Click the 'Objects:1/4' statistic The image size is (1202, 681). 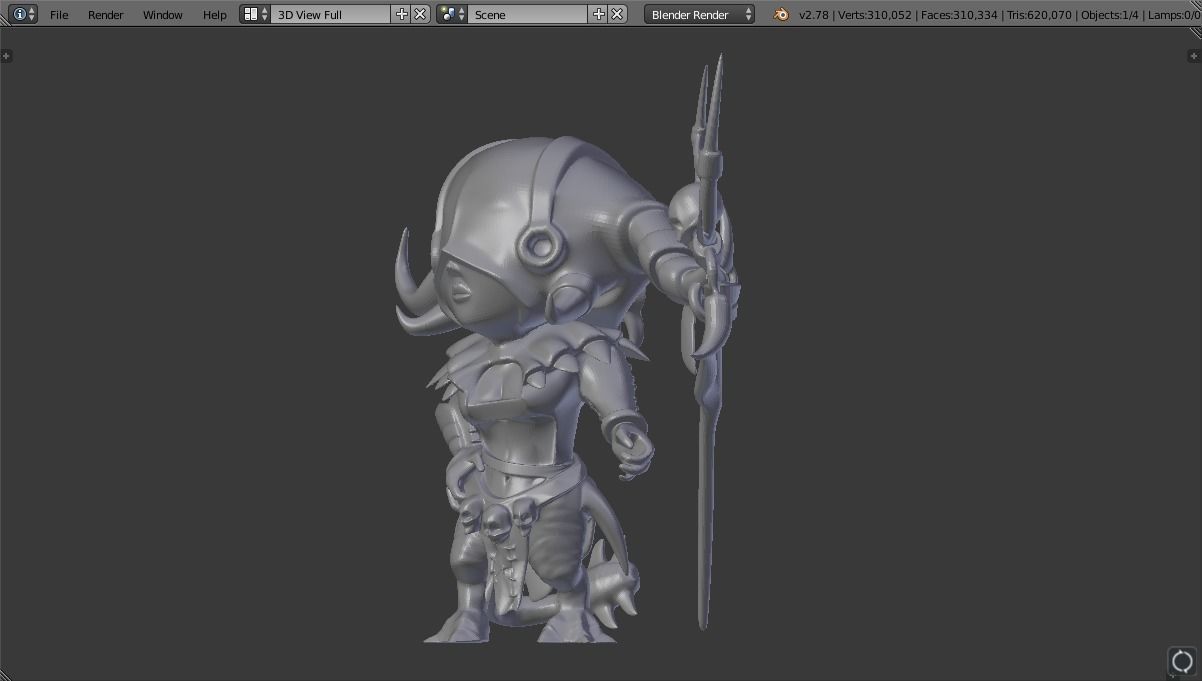(1109, 15)
